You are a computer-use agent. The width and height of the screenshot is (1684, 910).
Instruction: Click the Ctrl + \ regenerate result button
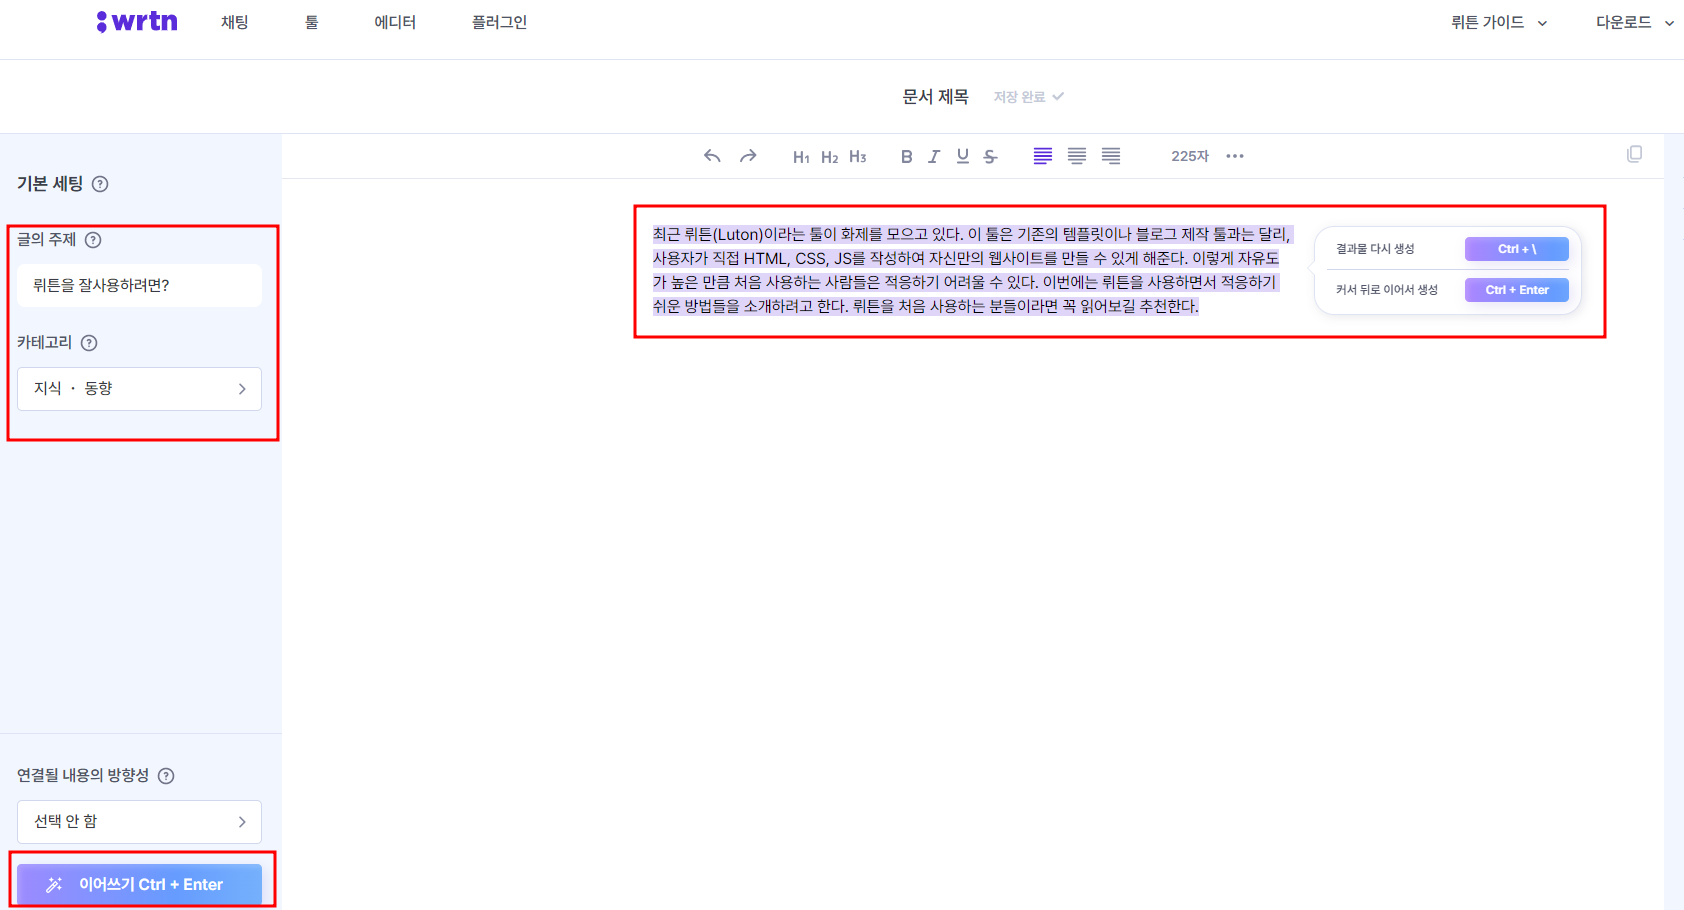(1516, 248)
